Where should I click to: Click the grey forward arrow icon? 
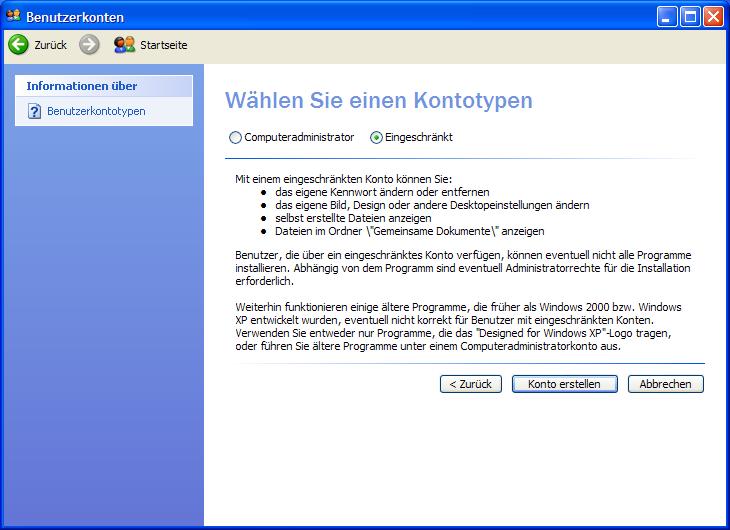click(89, 45)
